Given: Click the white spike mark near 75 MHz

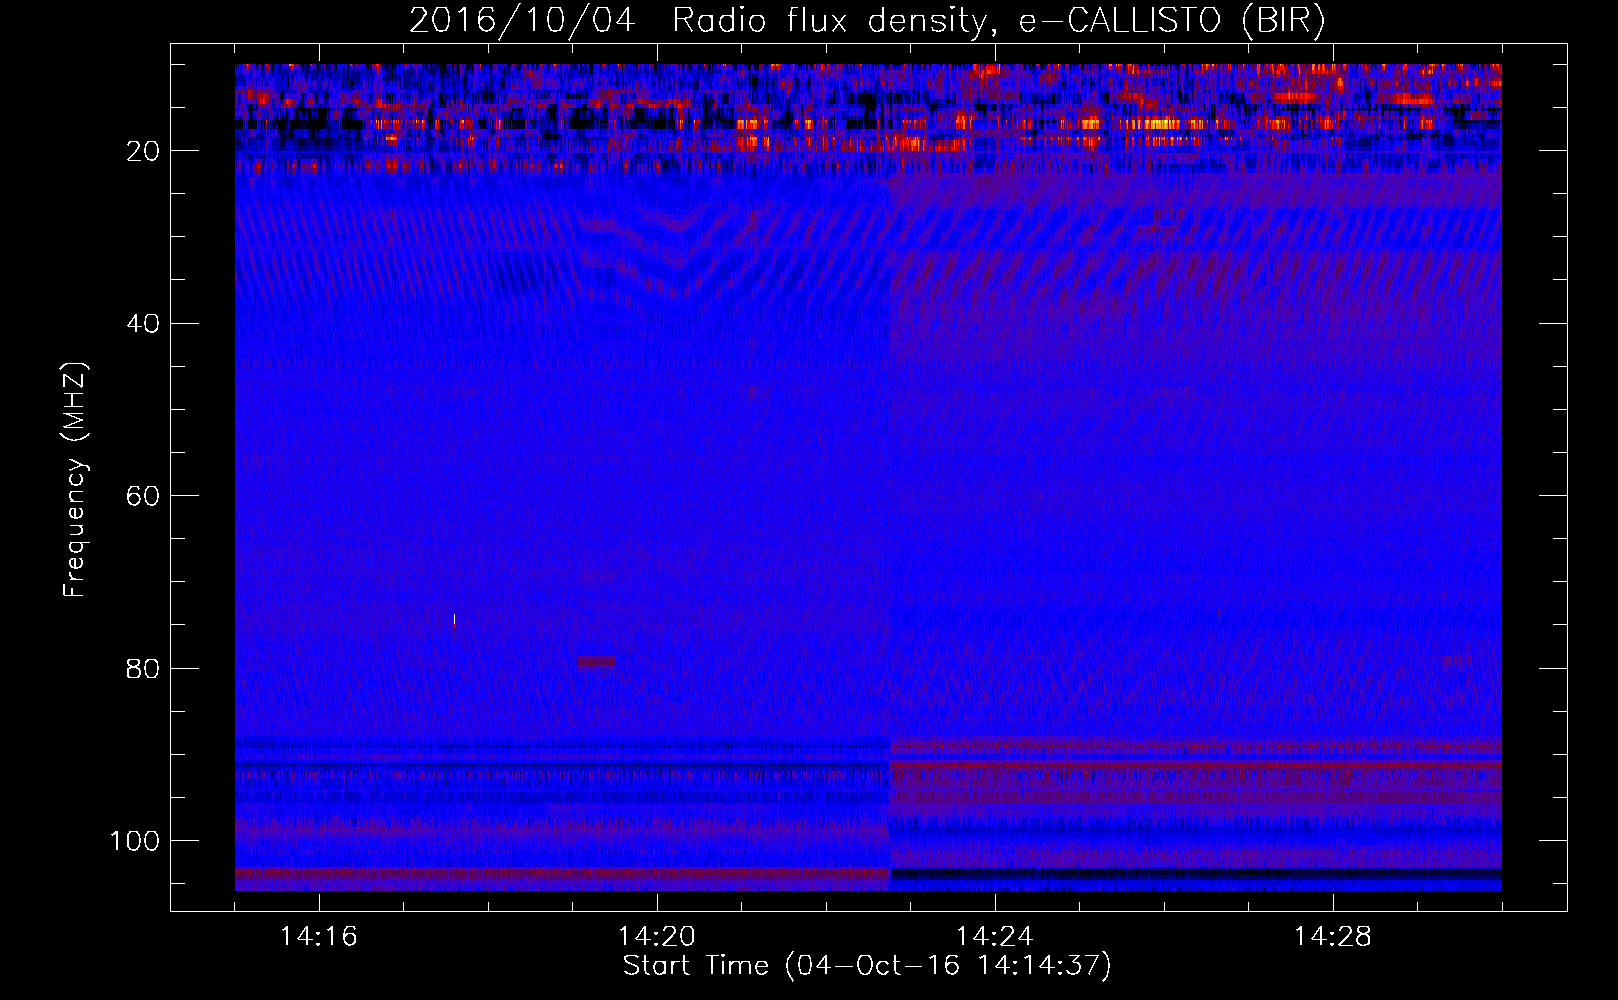Looking at the screenshot, I should (455, 620).
